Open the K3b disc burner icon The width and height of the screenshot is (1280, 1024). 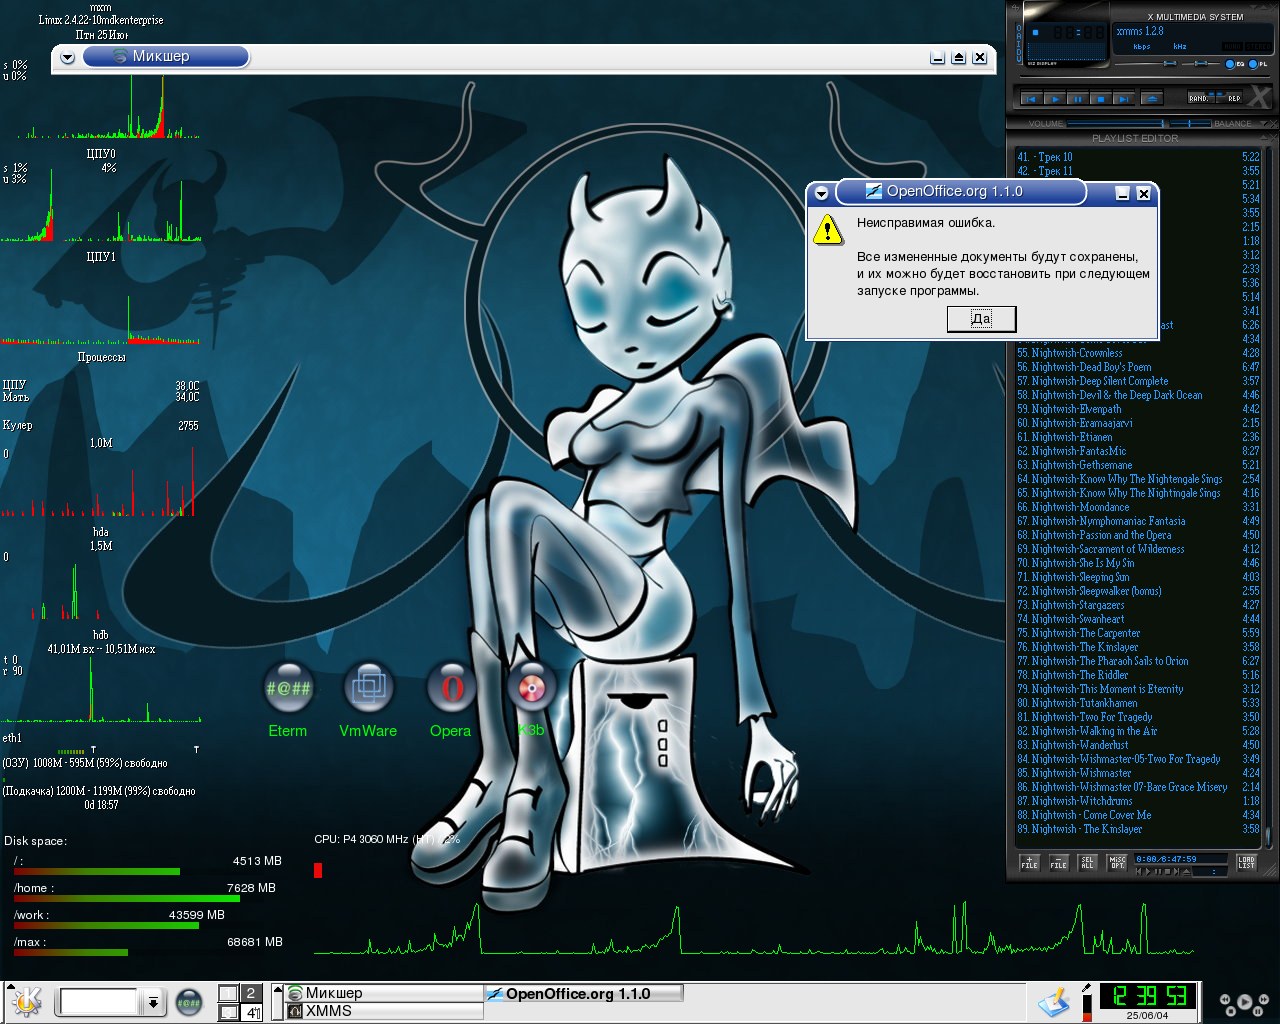click(x=531, y=688)
